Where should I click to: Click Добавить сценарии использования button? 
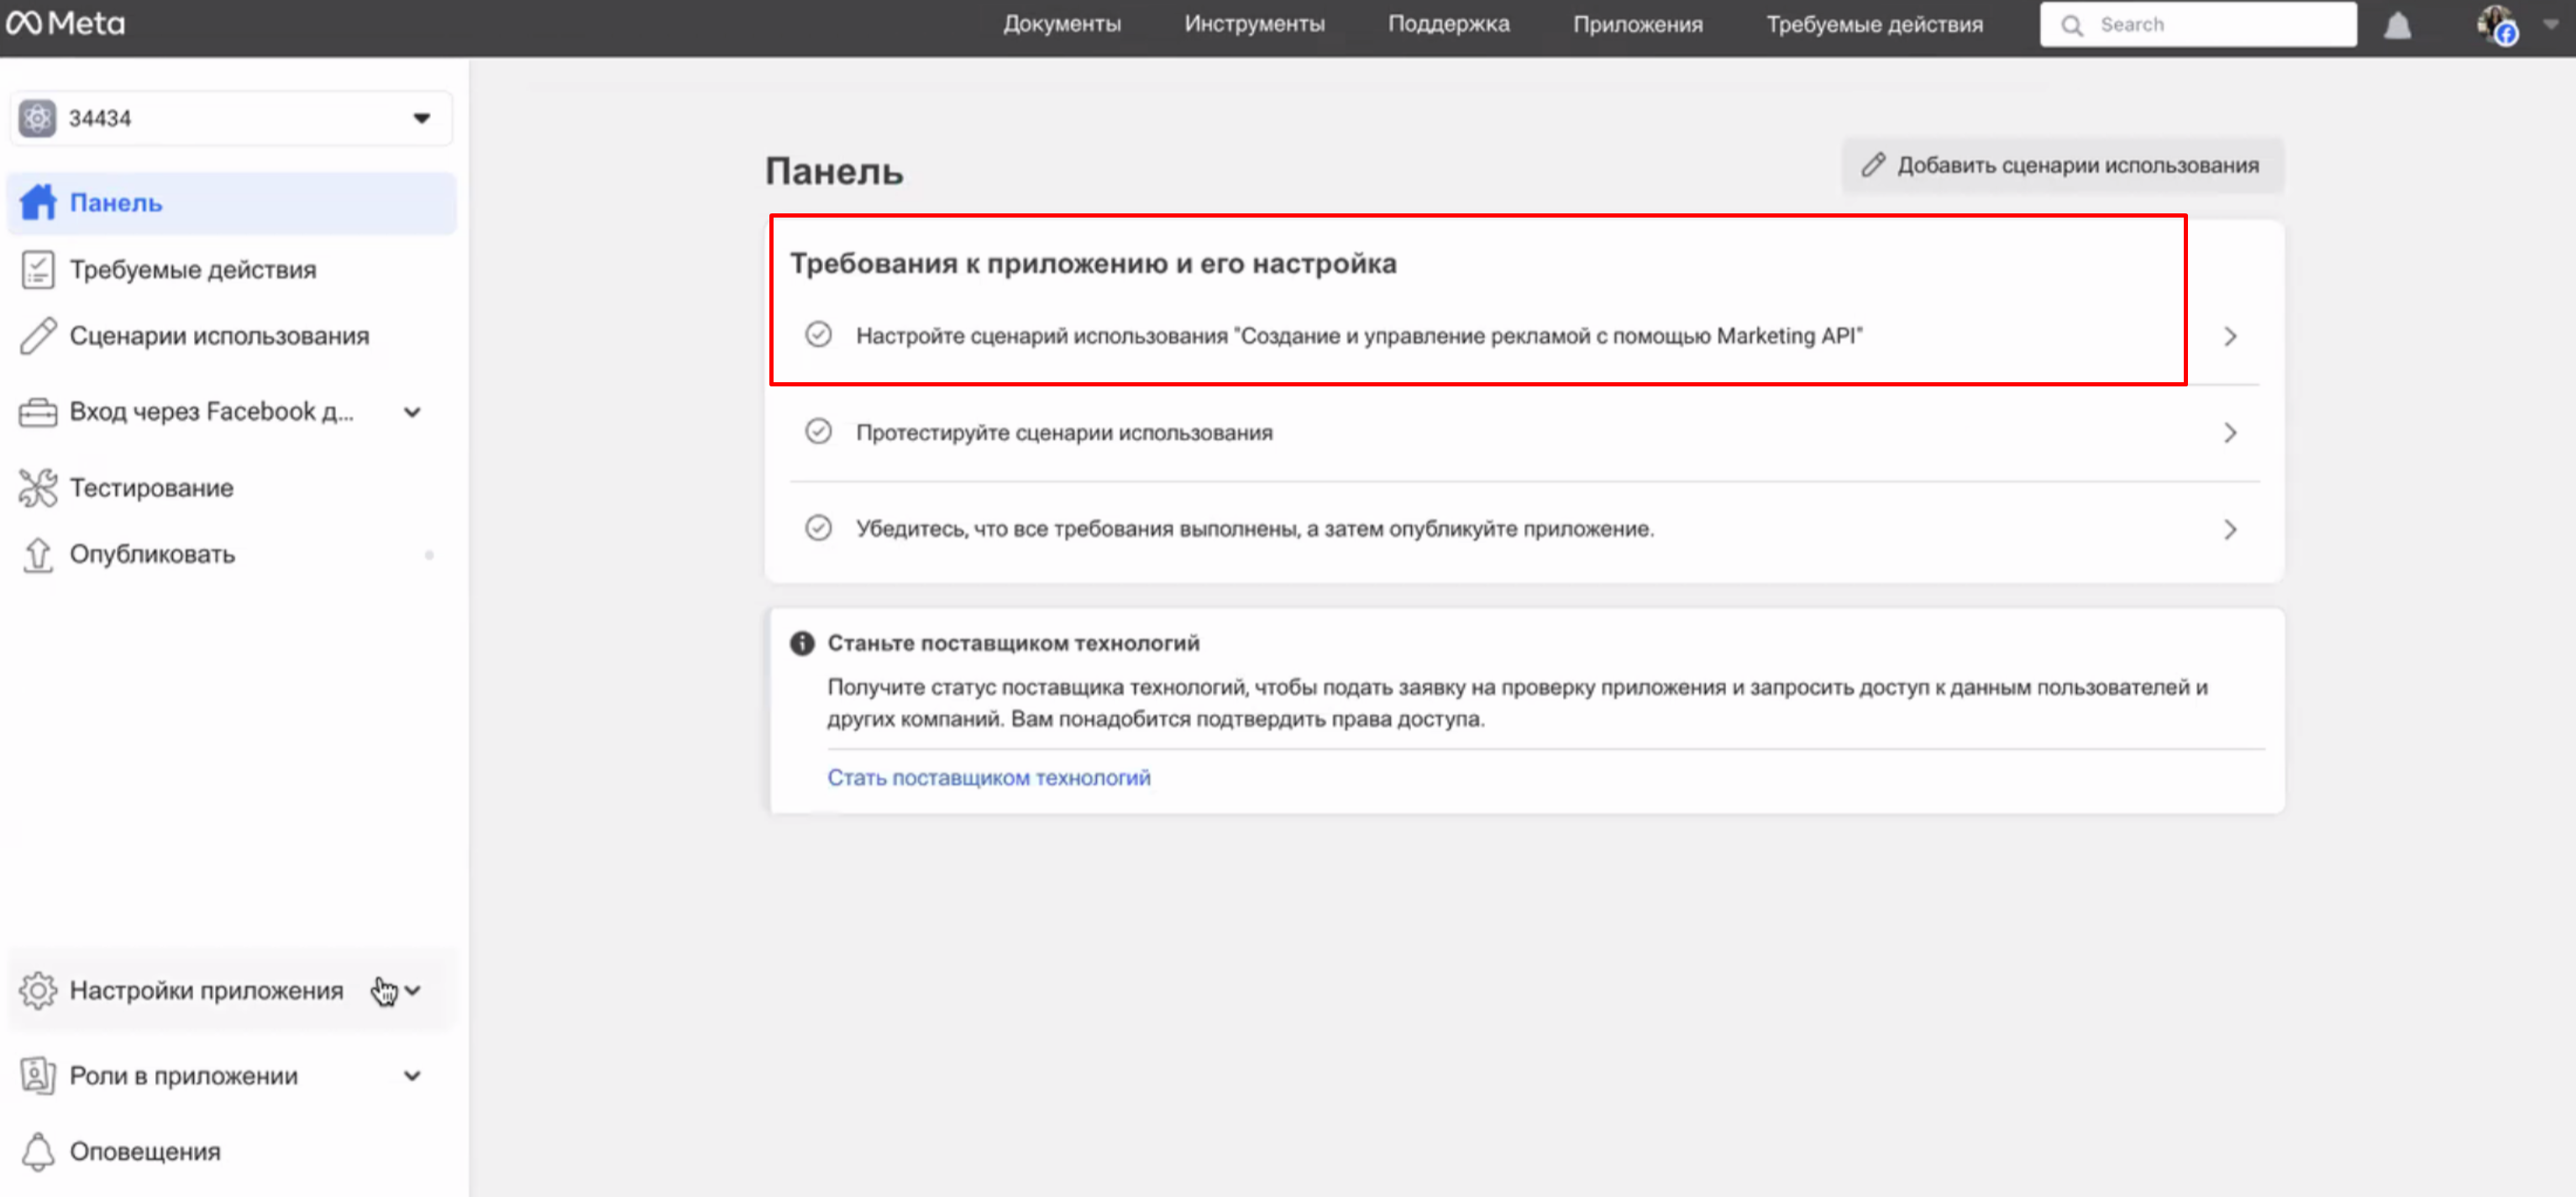click(2062, 165)
